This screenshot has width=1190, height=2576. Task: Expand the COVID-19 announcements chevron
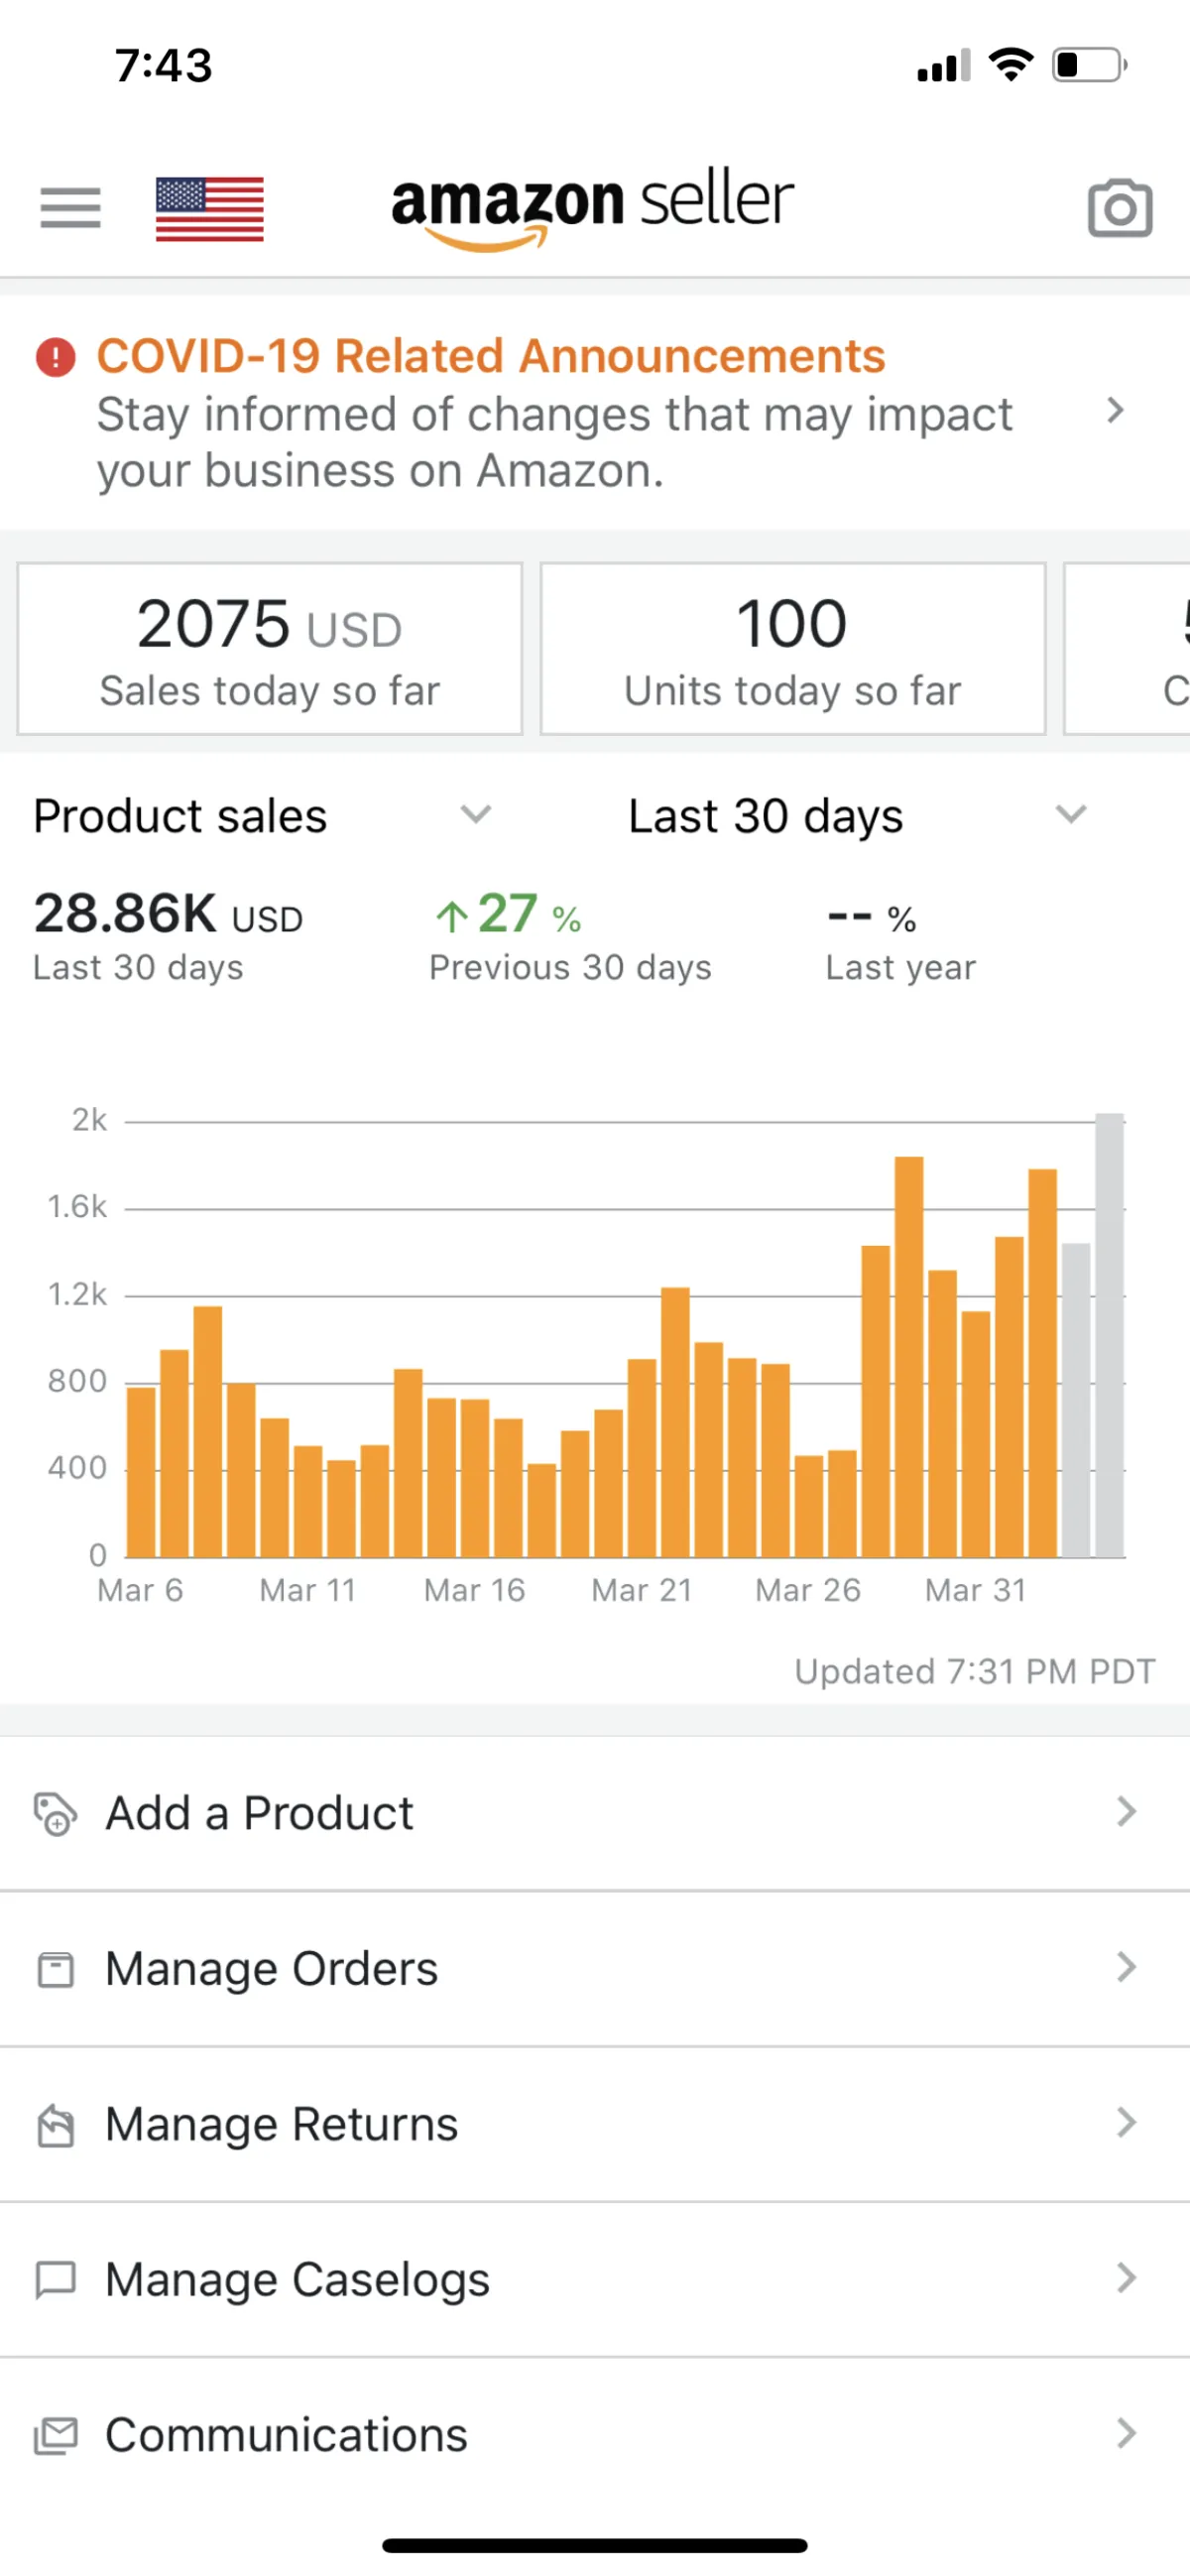pyautogui.click(x=1115, y=411)
